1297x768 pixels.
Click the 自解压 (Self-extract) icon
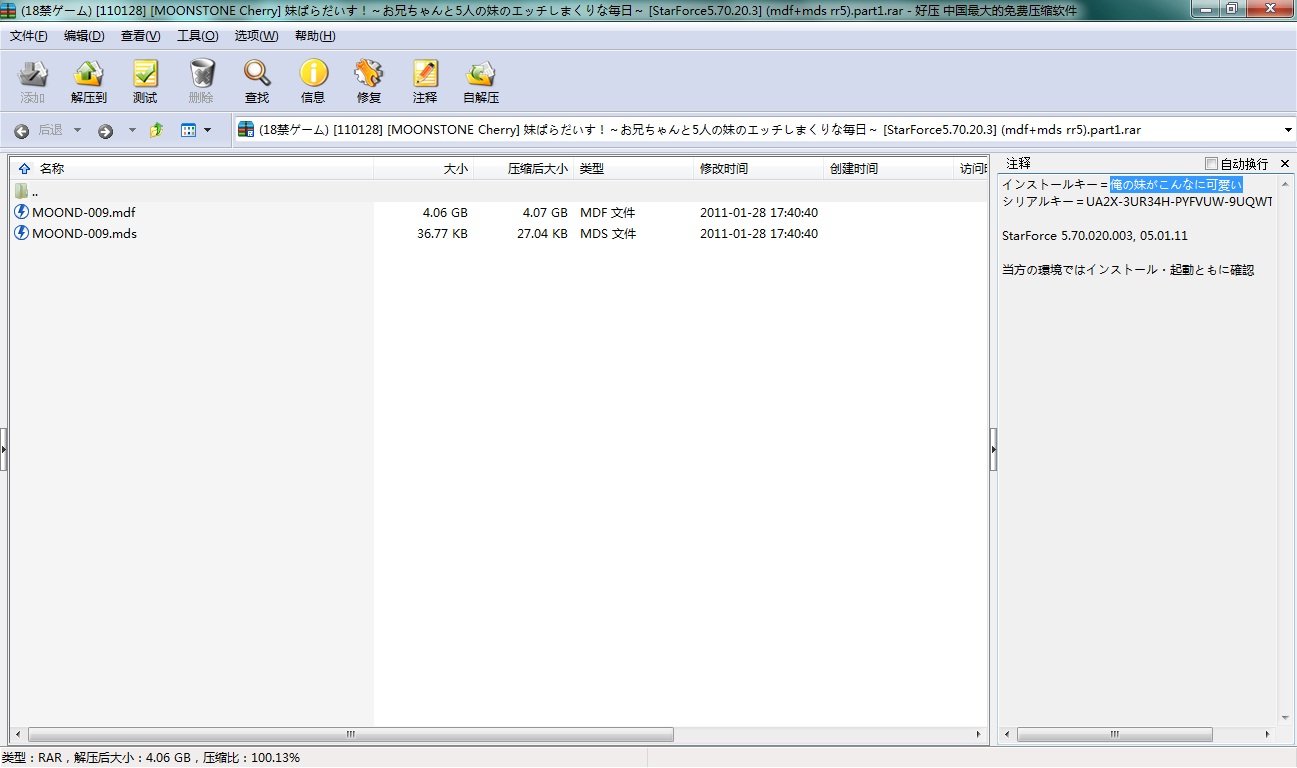coord(481,81)
